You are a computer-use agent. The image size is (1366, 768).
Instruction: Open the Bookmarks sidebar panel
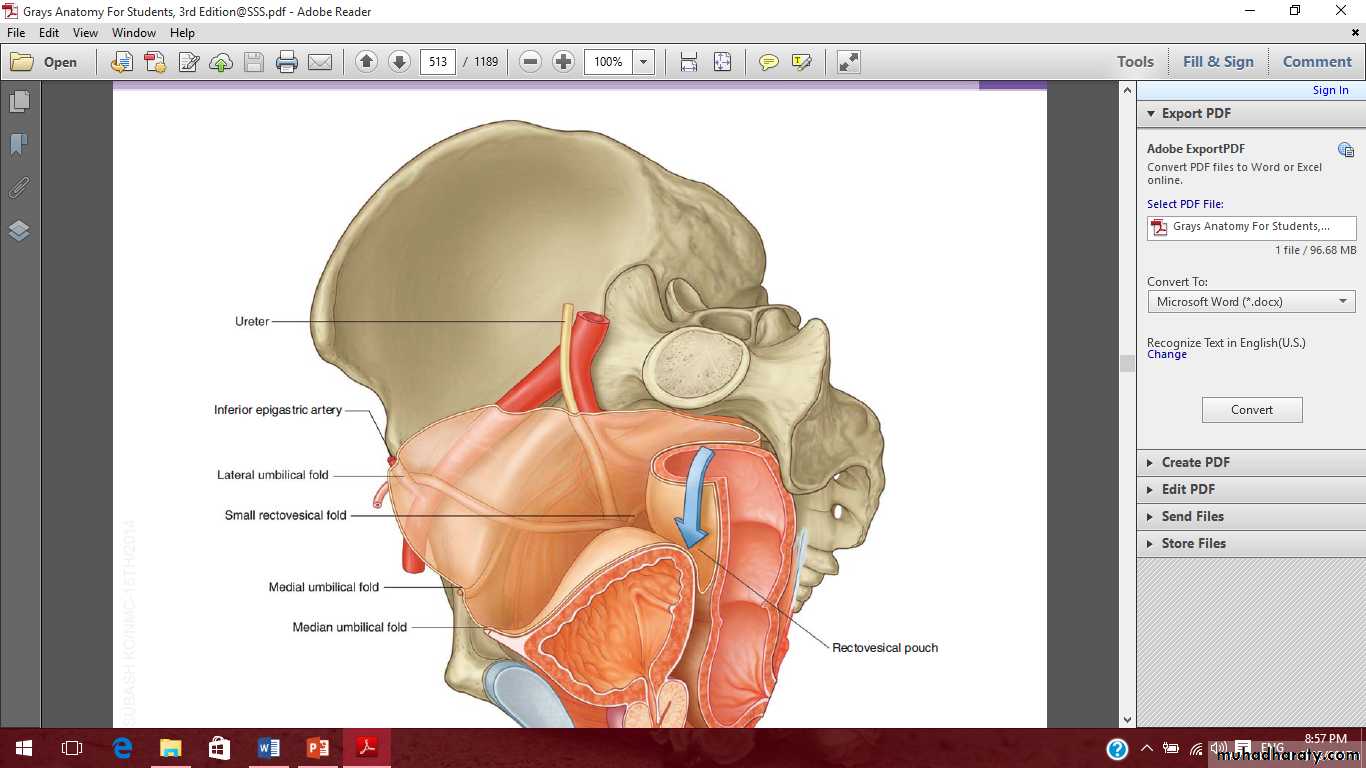(19, 145)
